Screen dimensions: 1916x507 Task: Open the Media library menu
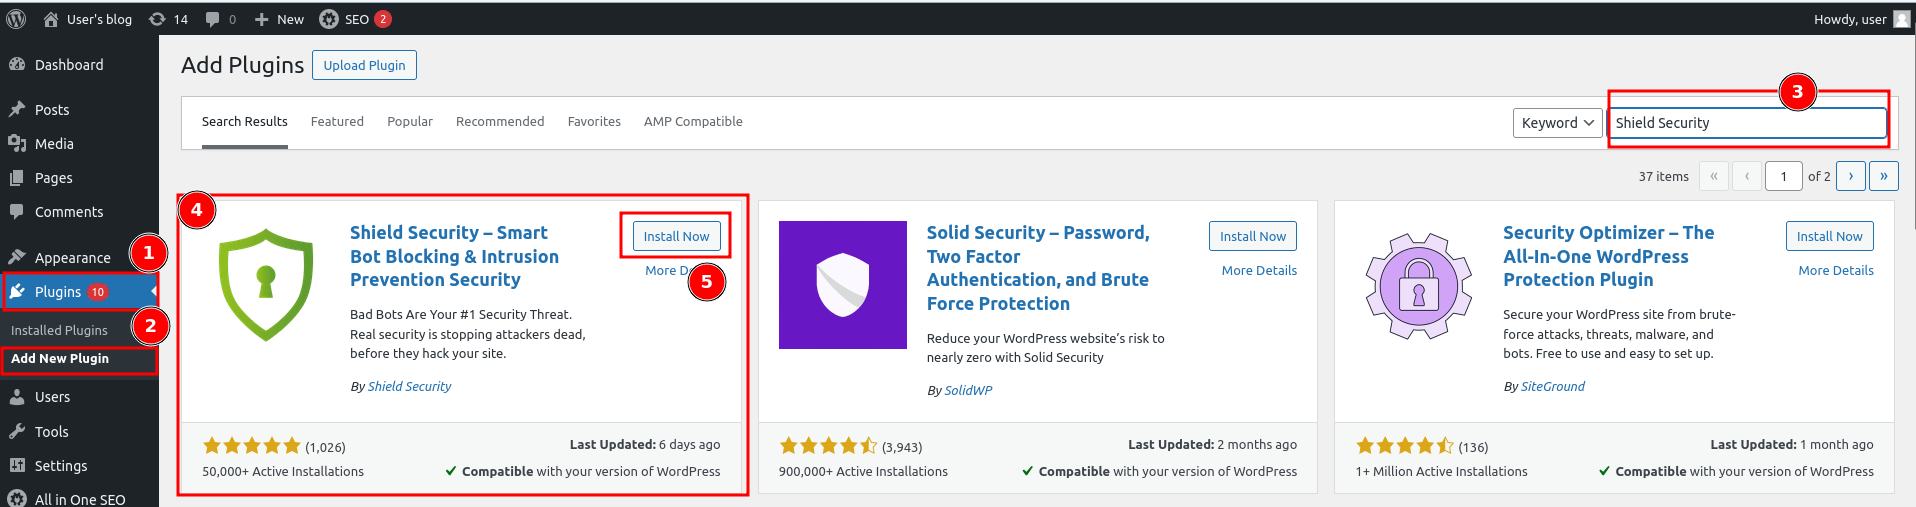pos(54,144)
